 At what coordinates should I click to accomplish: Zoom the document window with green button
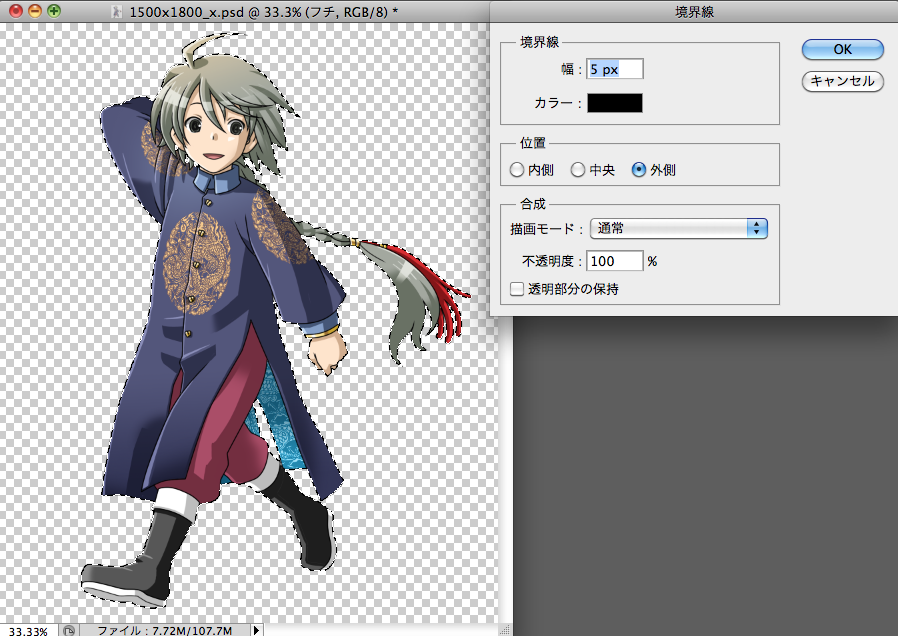(54, 11)
